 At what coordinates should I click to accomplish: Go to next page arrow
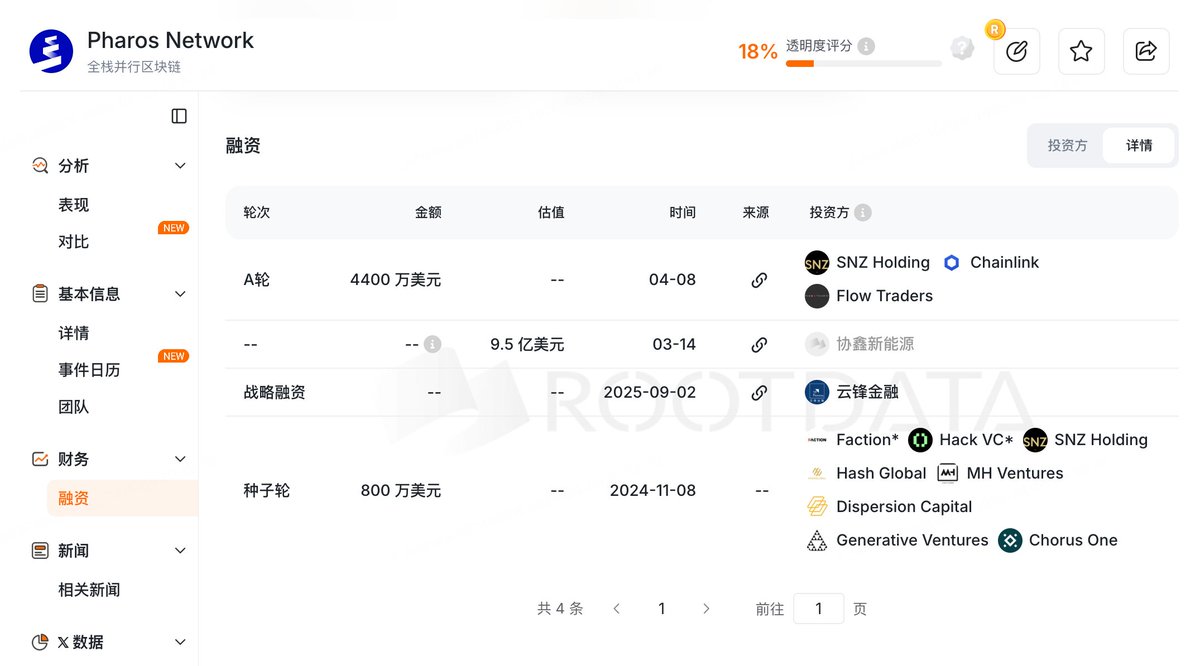click(x=706, y=609)
